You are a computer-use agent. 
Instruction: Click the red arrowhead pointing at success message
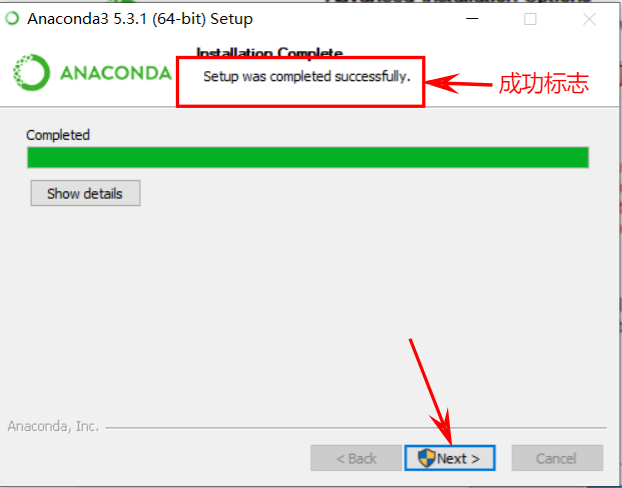point(442,83)
